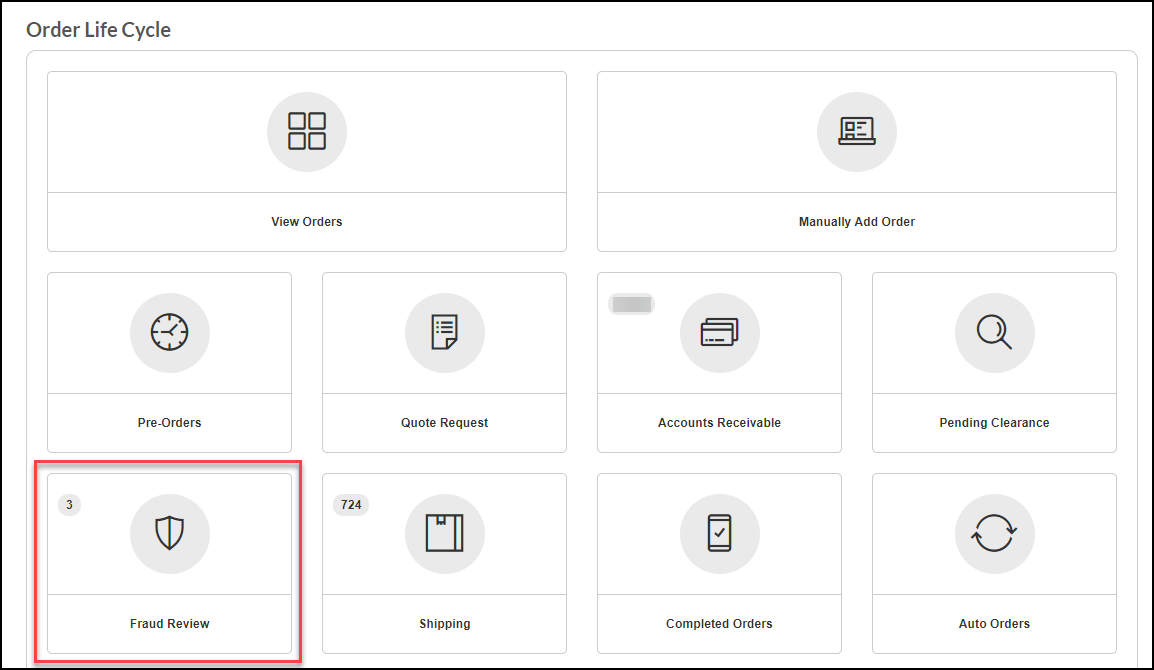Select the Pre-Orders label
This screenshot has height=670, width=1154.
pos(169,423)
